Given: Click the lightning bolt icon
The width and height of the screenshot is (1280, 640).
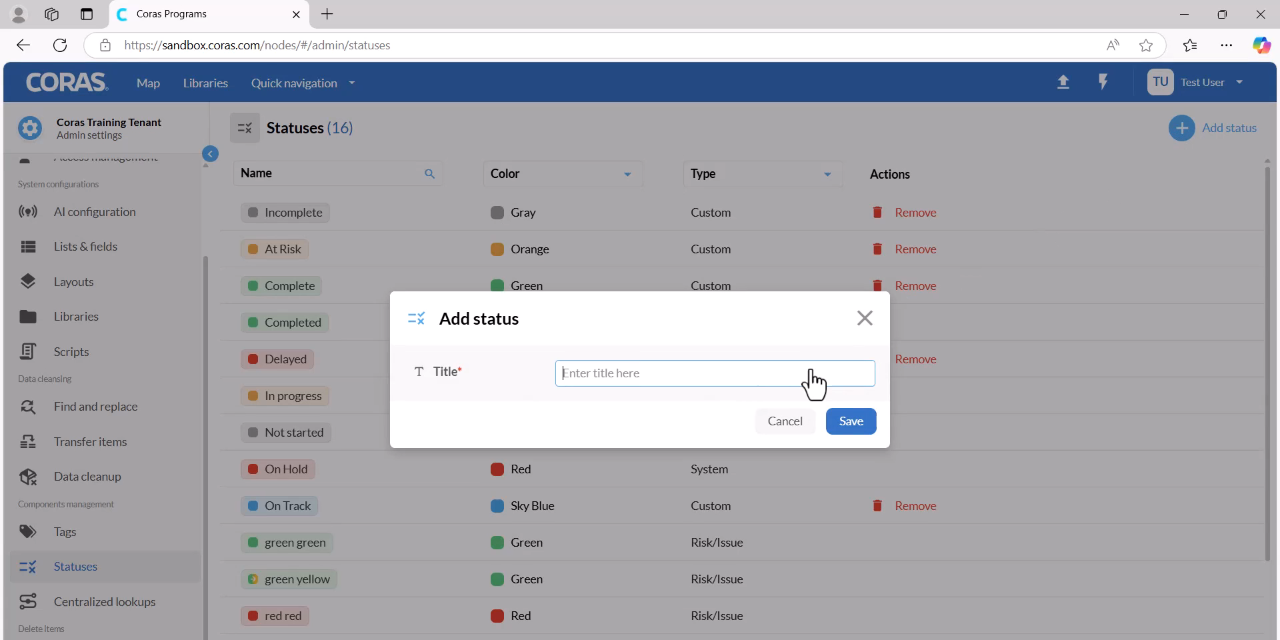Looking at the screenshot, I should [x=1103, y=82].
